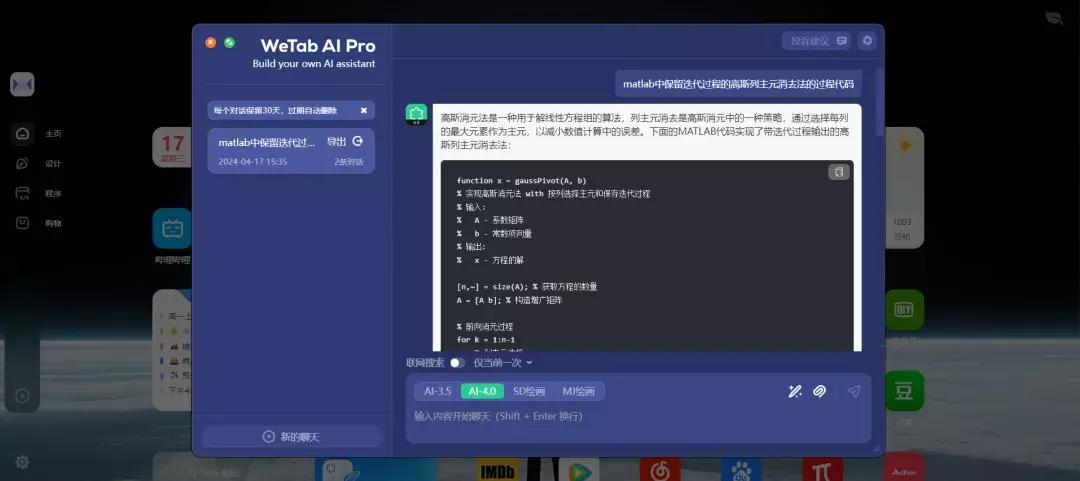
Task: Open the iQIYI shortcut icon
Action: (x=904, y=309)
